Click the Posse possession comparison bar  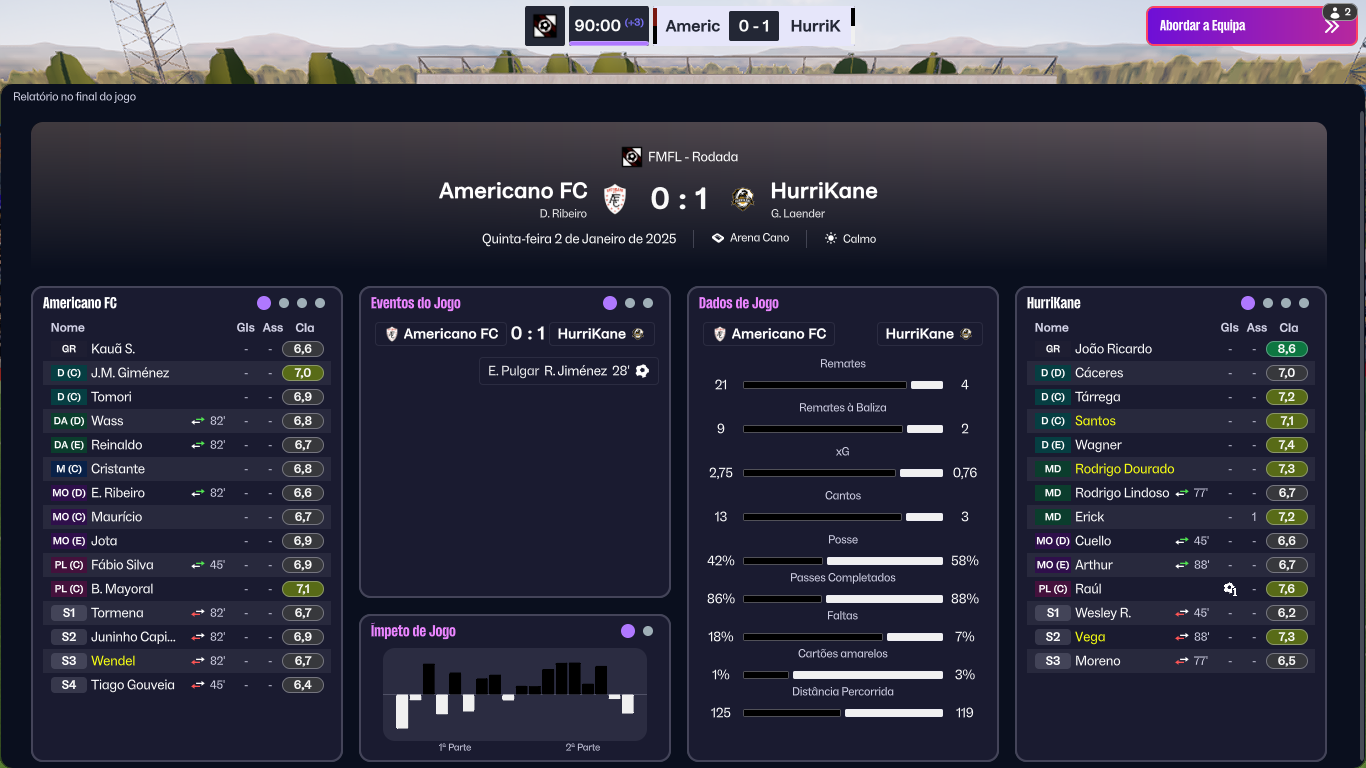pos(843,561)
